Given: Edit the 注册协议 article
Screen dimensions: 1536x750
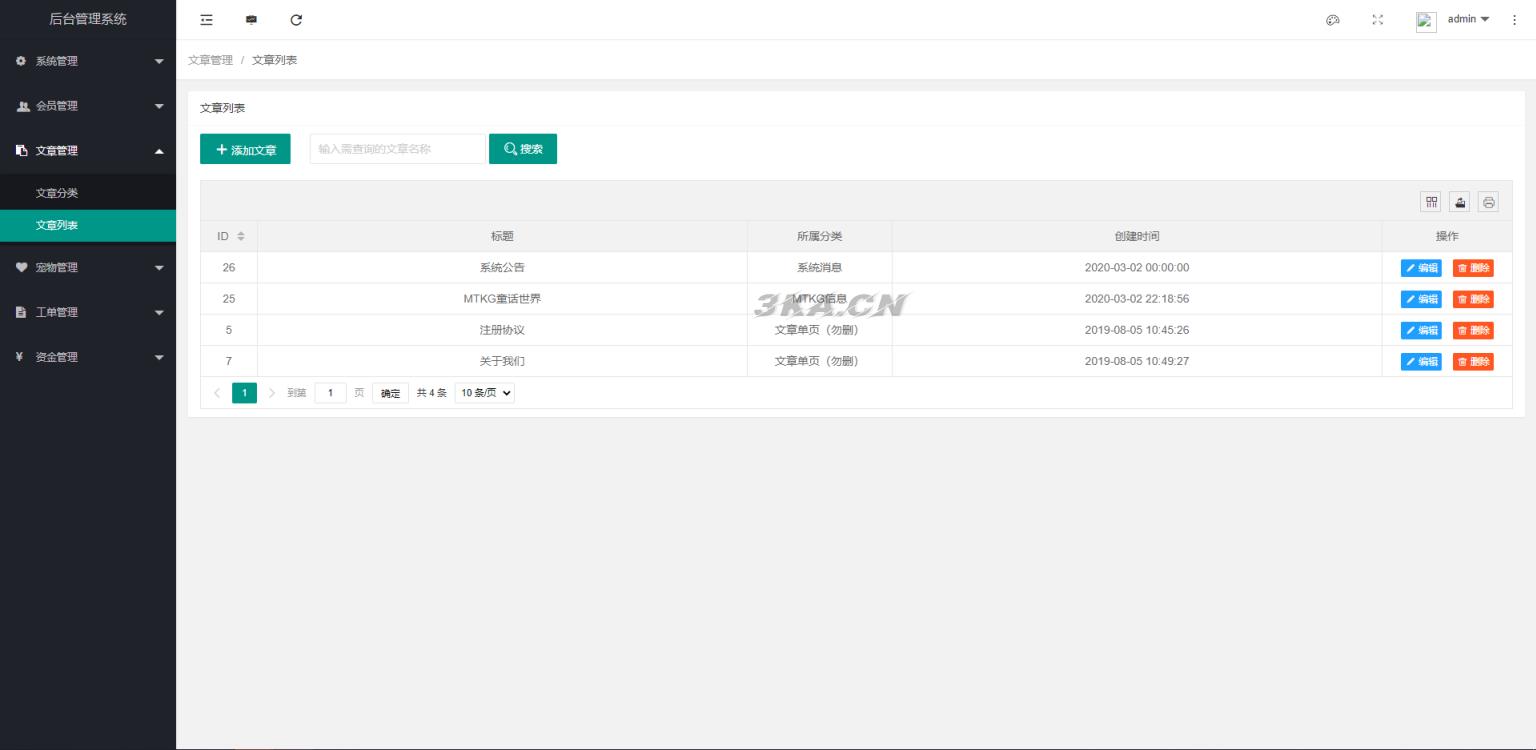Looking at the screenshot, I should pyautogui.click(x=1421, y=330).
